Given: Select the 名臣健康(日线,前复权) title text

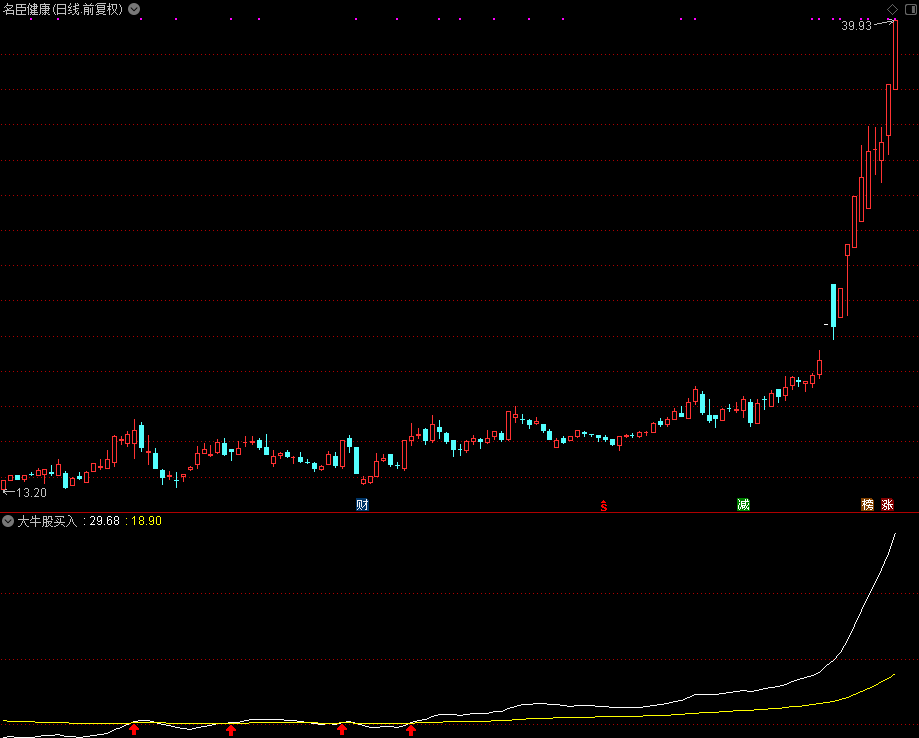Looking at the screenshot, I should pos(63,9).
